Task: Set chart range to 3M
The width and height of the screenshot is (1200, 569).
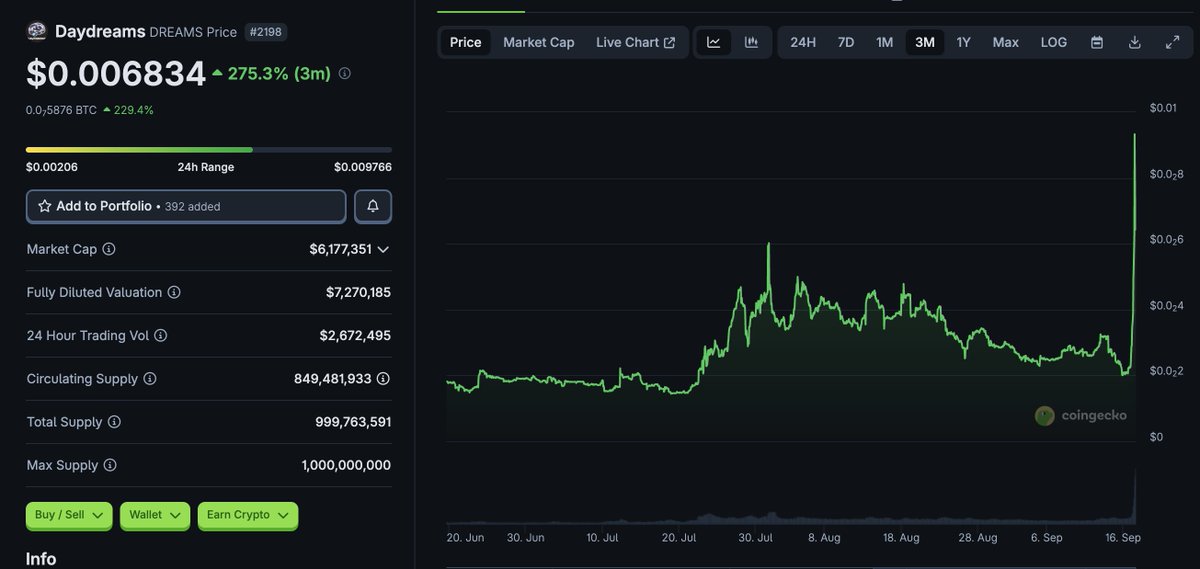Action: pyautogui.click(x=925, y=42)
